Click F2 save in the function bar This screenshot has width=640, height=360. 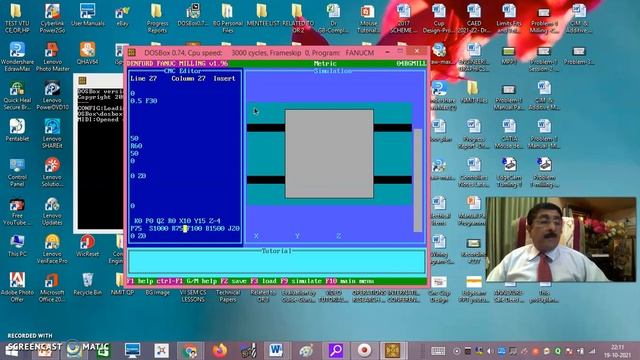(233, 281)
